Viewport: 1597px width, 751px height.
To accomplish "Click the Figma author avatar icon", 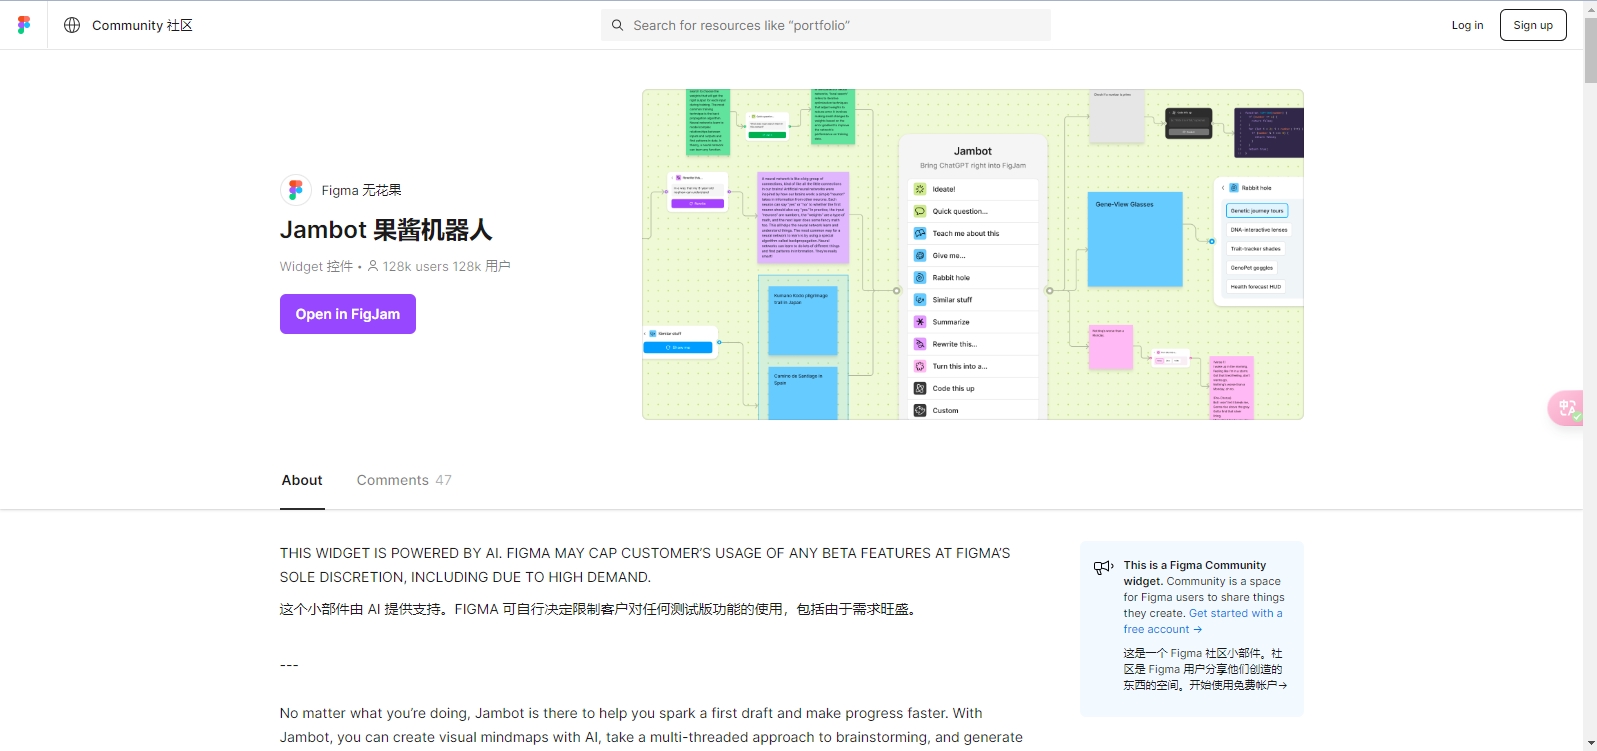I will [x=296, y=190].
